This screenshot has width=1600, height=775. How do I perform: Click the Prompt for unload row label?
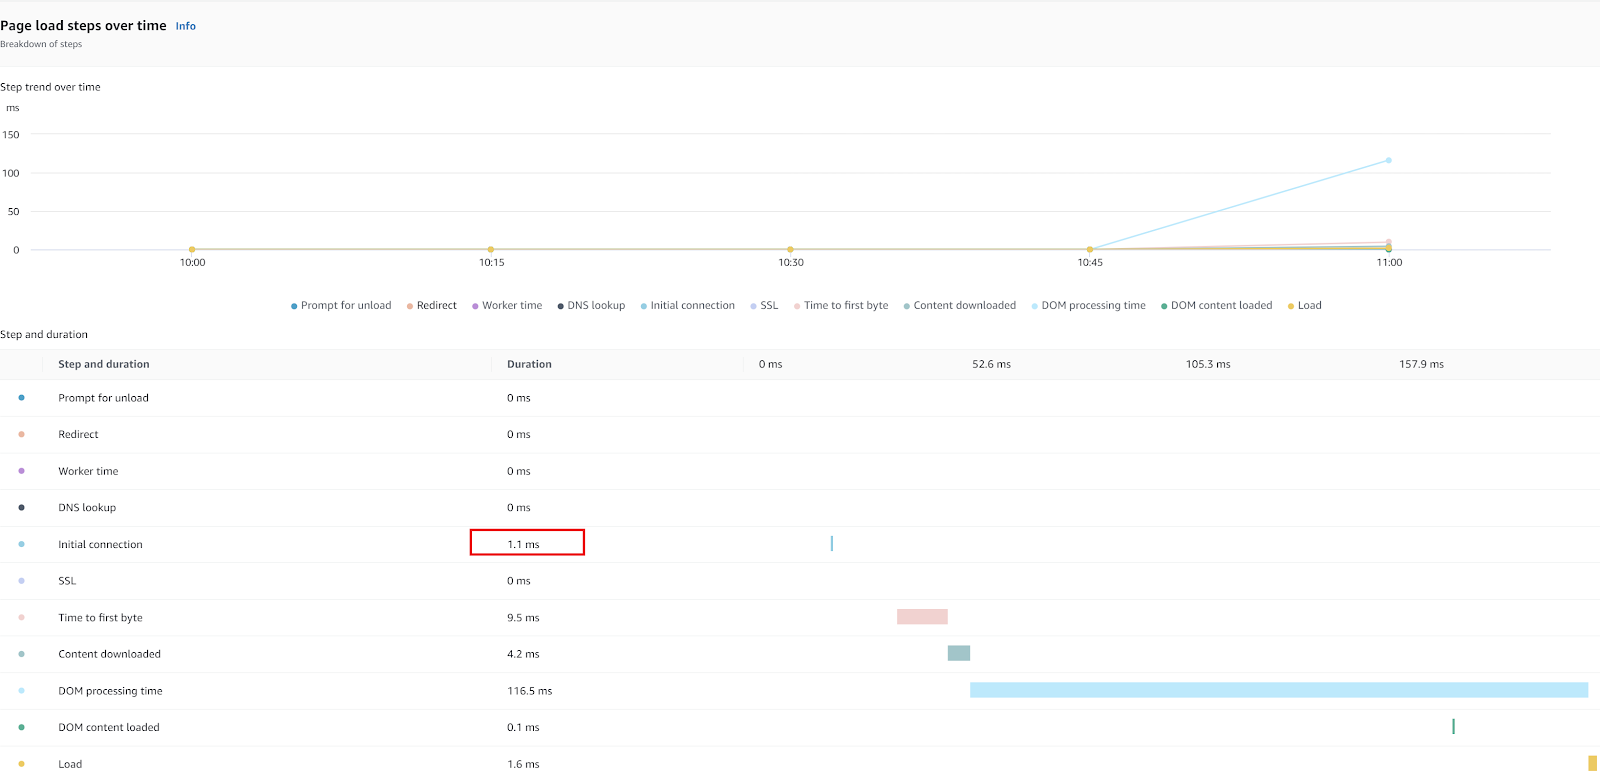[103, 398]
